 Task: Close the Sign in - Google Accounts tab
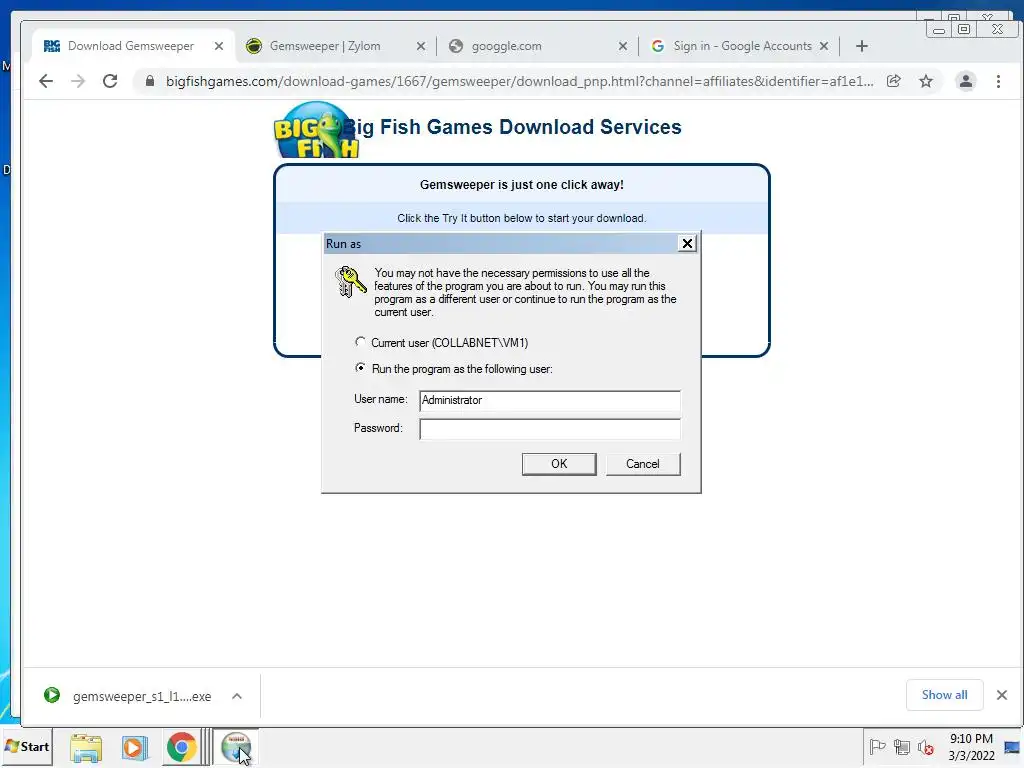[x=824, y=46]
